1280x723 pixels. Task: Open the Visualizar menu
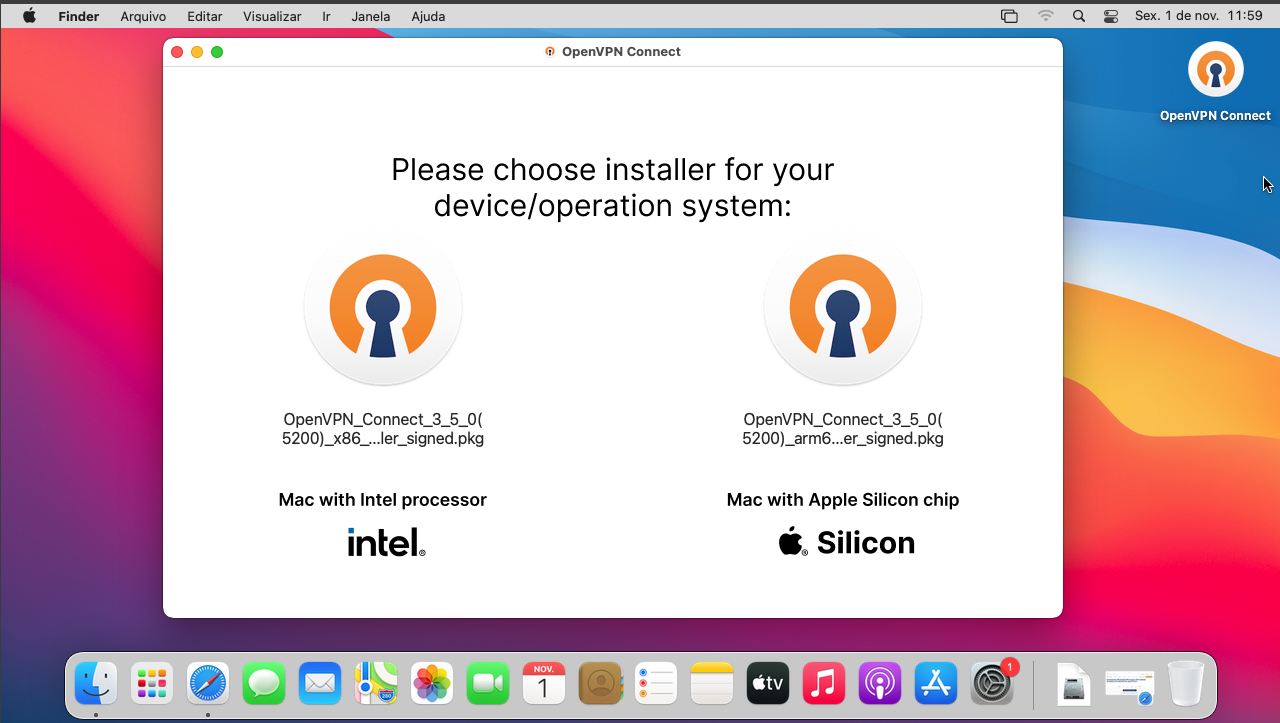coord(272,16)
